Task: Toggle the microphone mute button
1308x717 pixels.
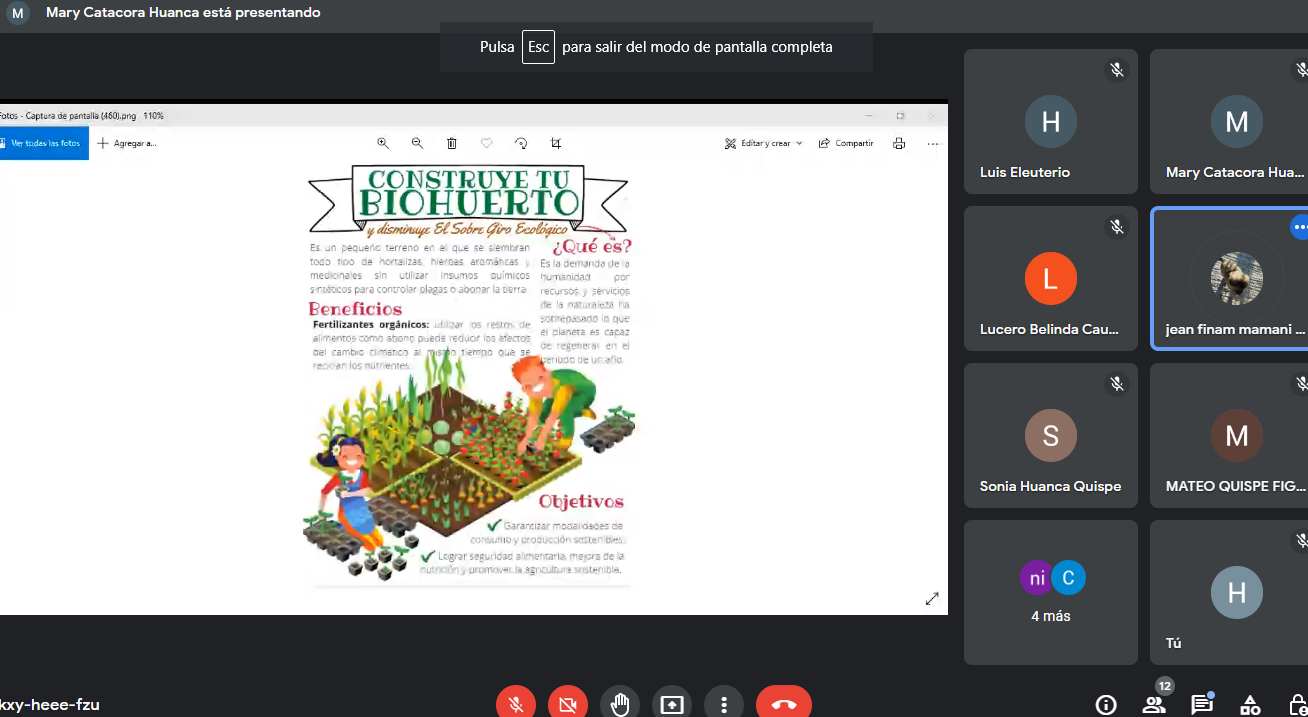Action: coord(516,704)
